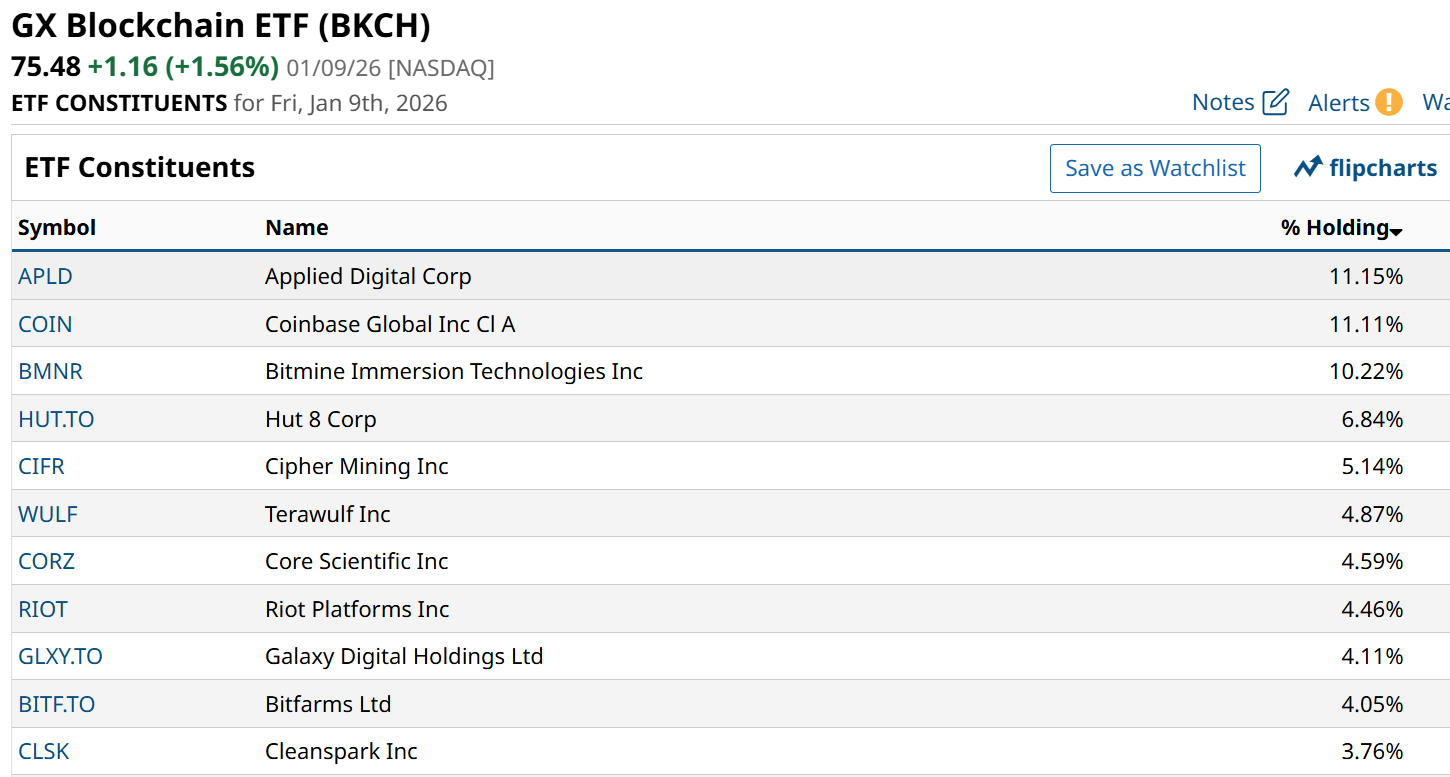Image resolution: width=1450 pixels, height=777 pixels.
Task: Open the Notes link text
Action: 1223,102
